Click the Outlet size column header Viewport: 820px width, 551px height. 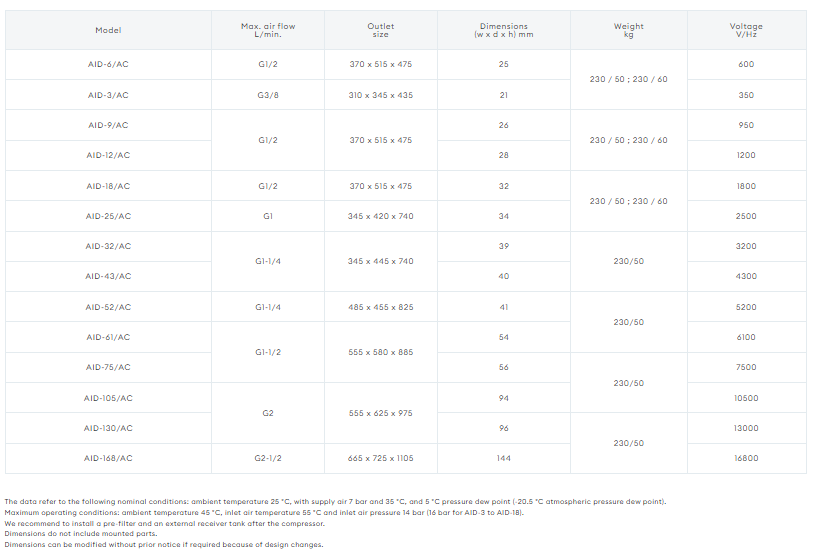click(381, 30)
